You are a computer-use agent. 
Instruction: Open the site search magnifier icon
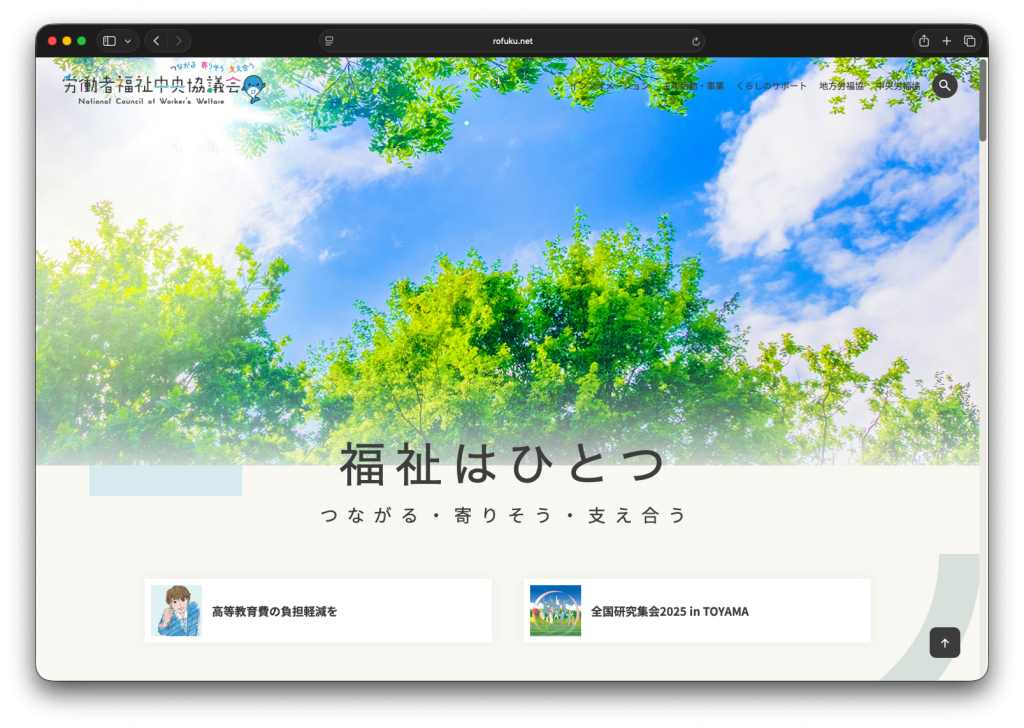point(944,86)
